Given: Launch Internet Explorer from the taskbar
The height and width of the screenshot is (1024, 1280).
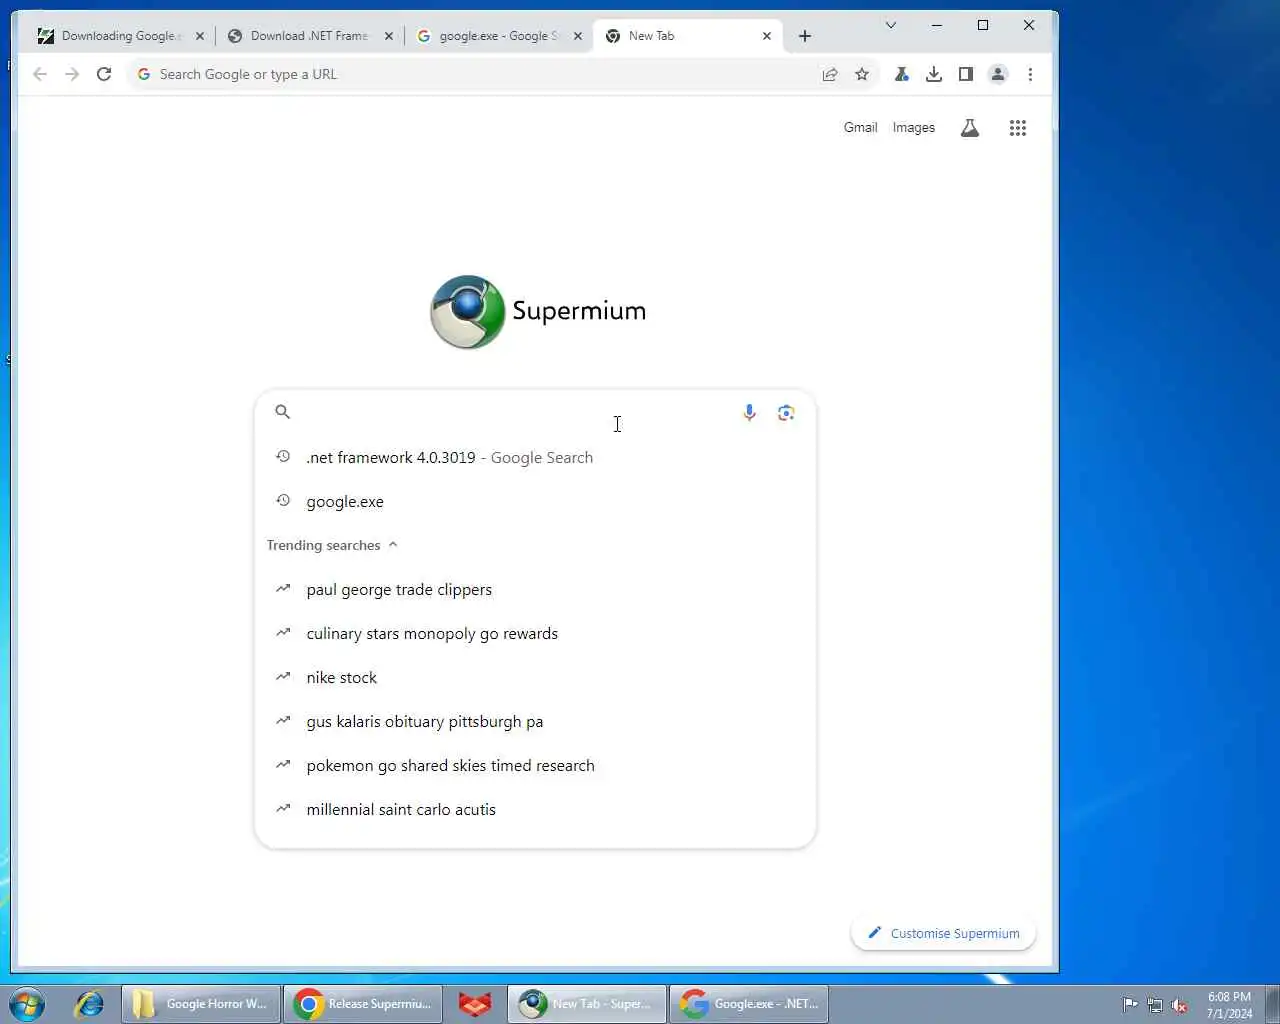Looking at the screenshot, I should tap(89, 1004).
